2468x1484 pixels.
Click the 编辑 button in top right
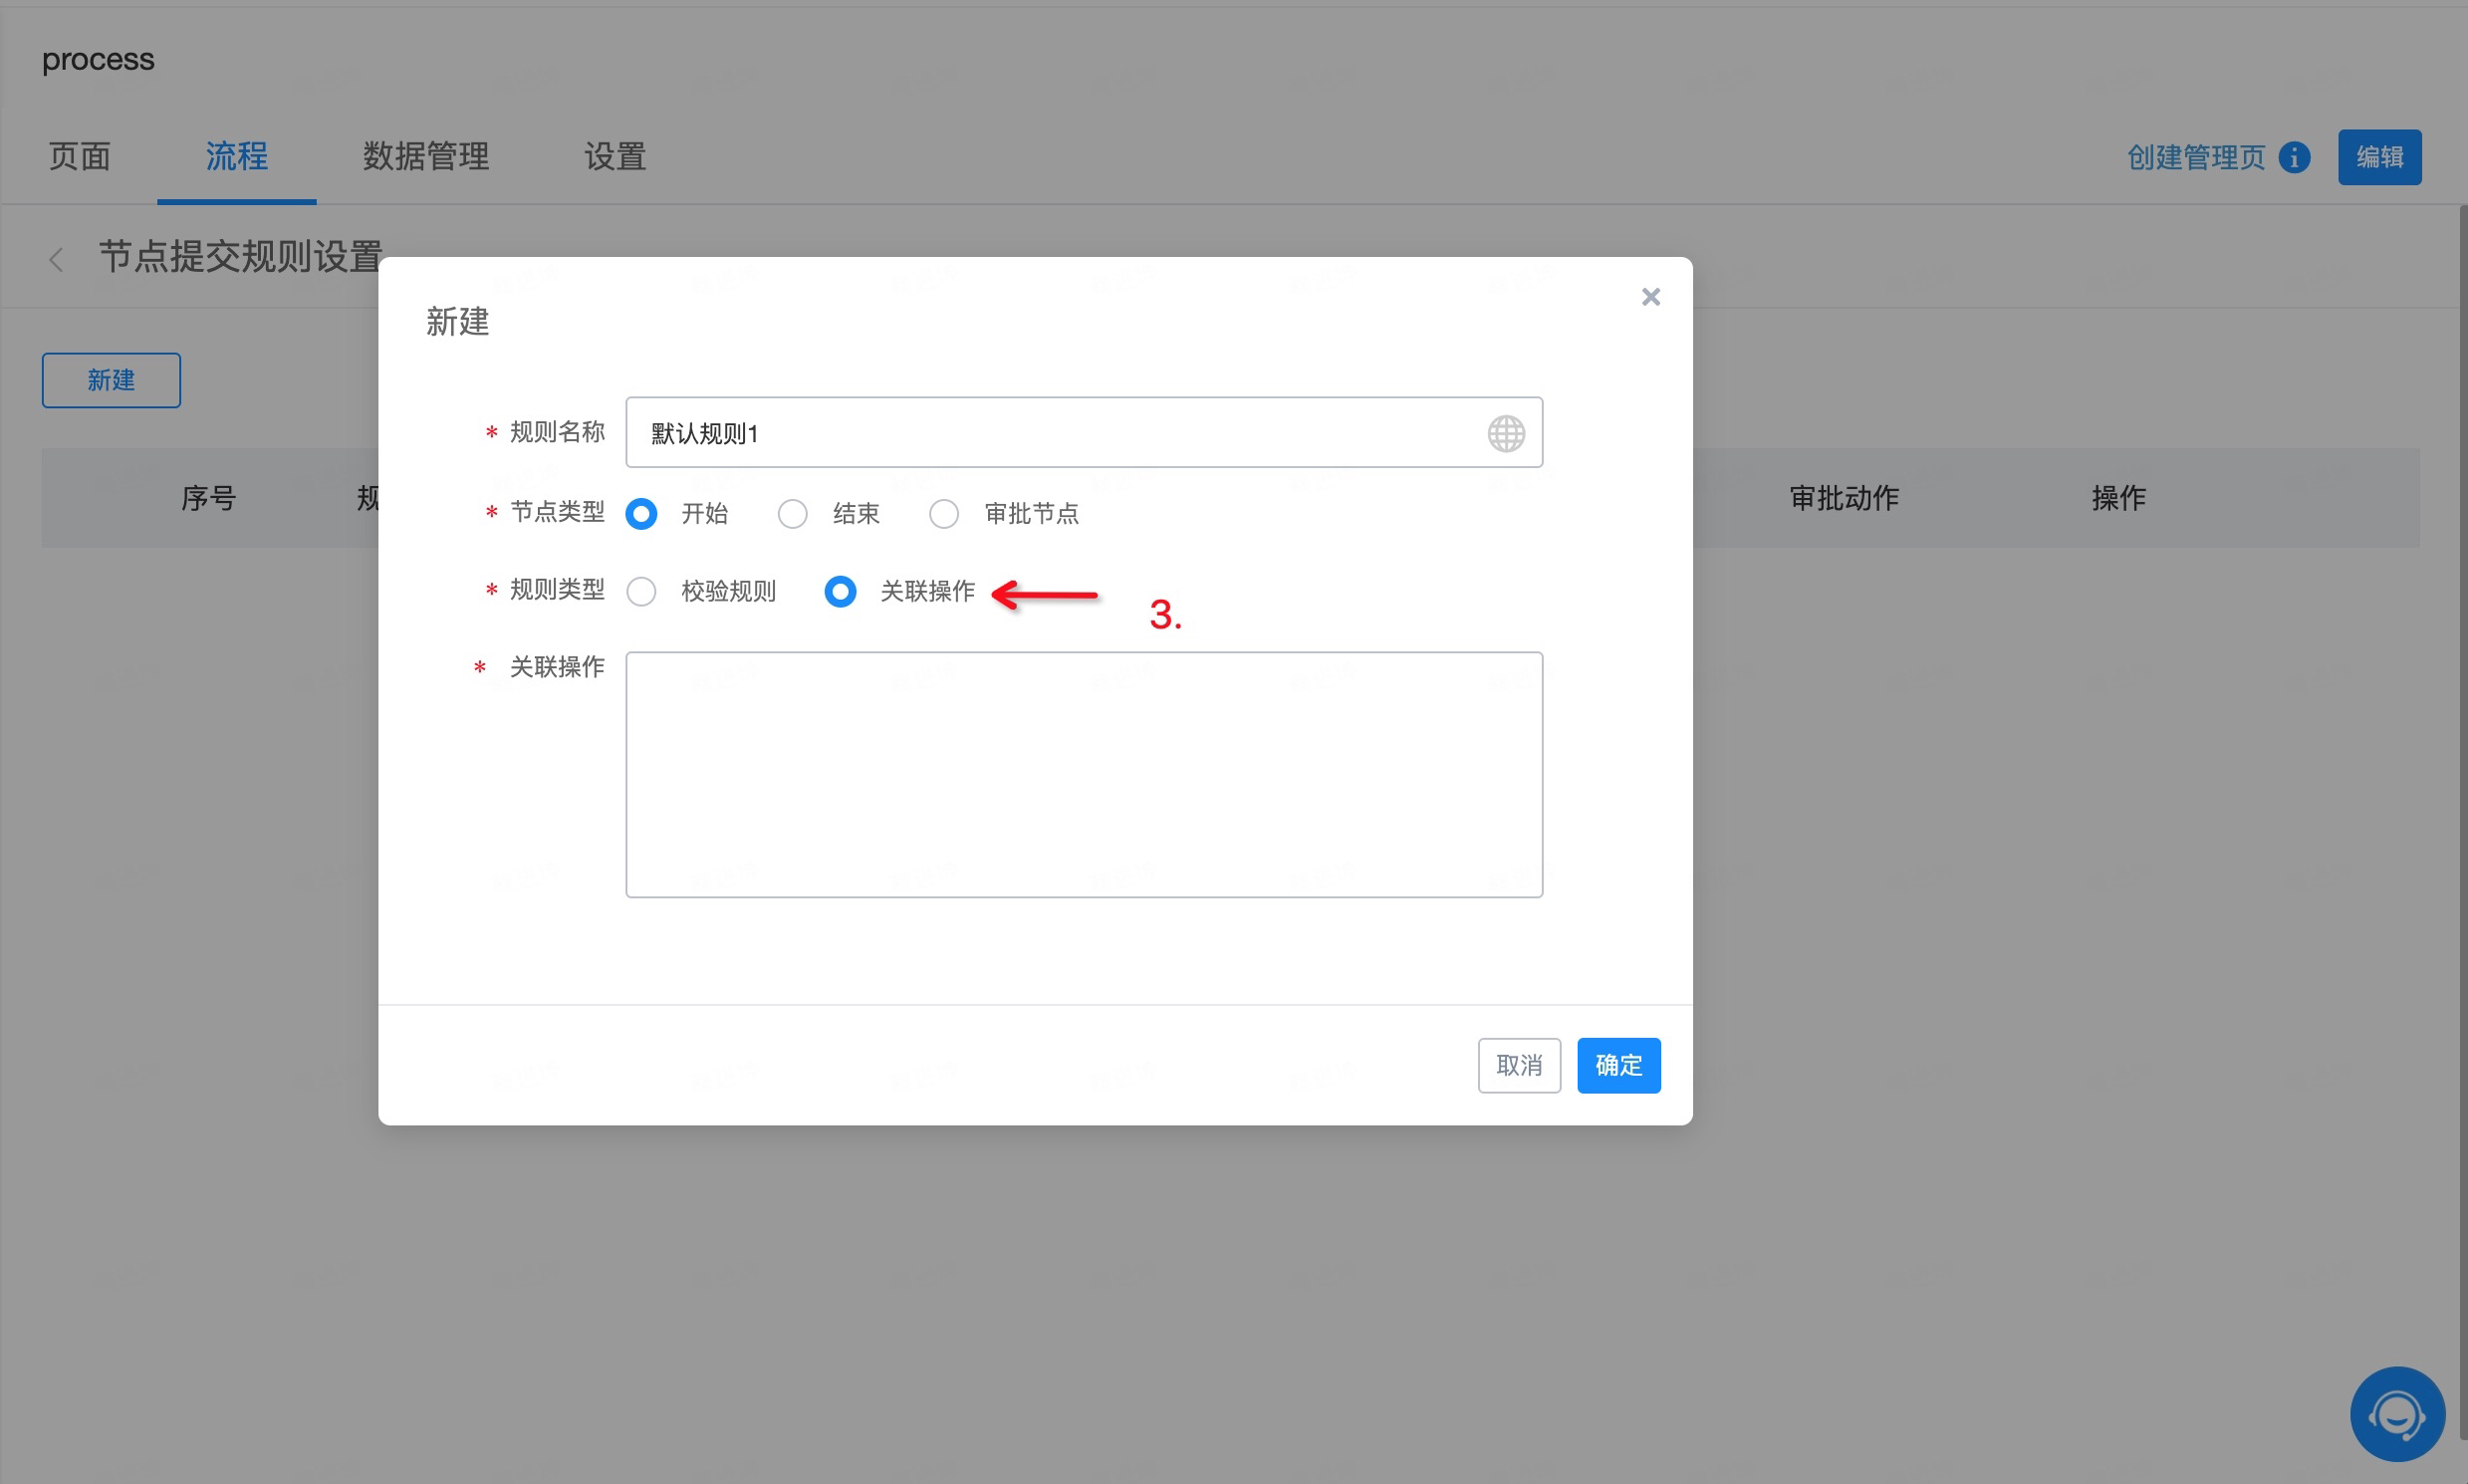pyautogui.click(x=2379, y=157)
